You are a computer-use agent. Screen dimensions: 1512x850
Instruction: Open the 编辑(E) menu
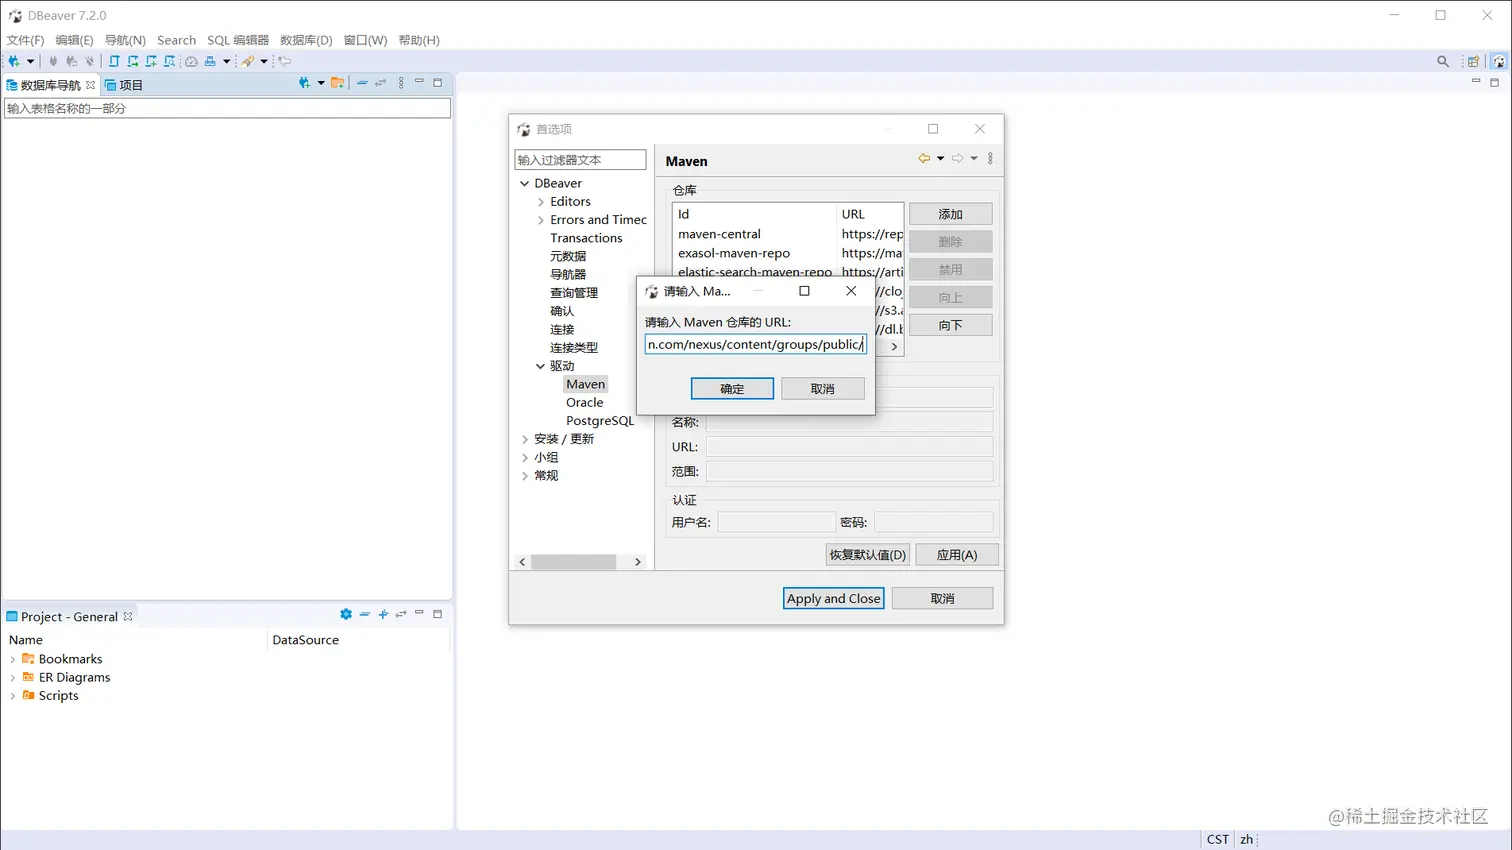[74, 40]
